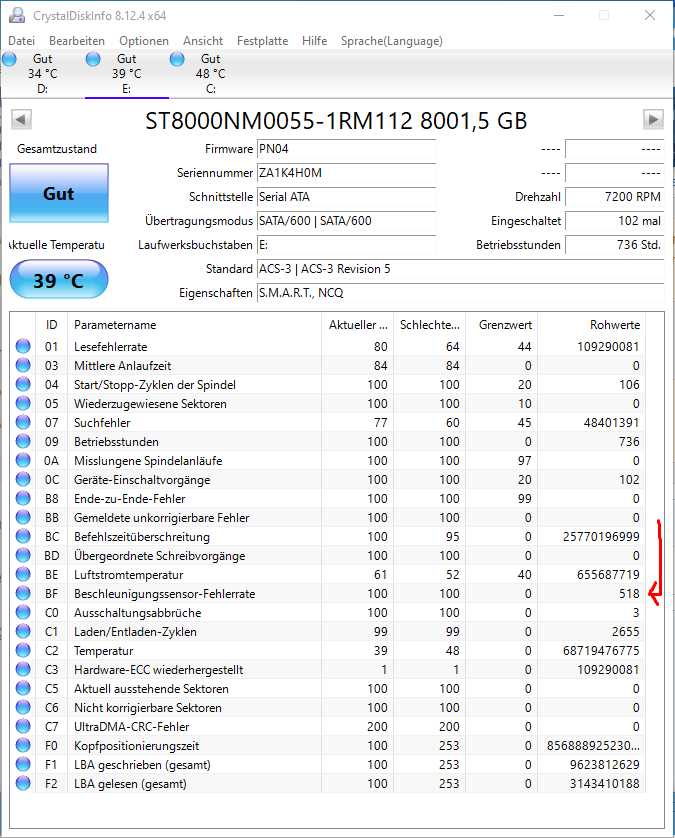Viewport: 675px width, 838px height.
Task: Click the status dot beside Luftstromtemperatur
Action: [x=24, y=574]
